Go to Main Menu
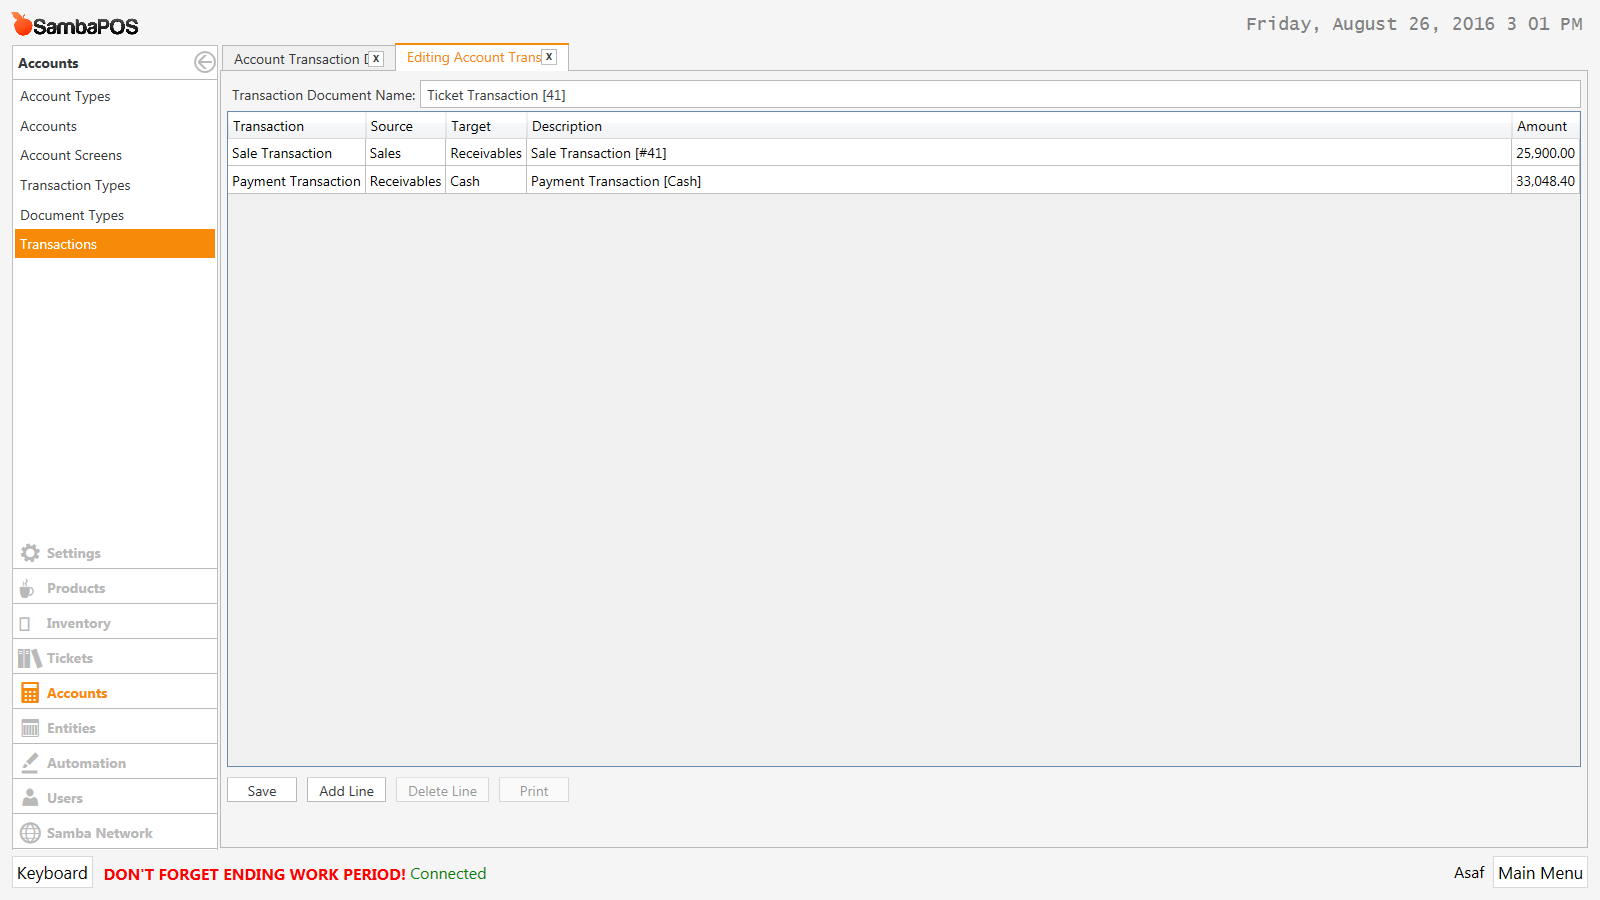Screen dimensions: 1600x900 1540,873
